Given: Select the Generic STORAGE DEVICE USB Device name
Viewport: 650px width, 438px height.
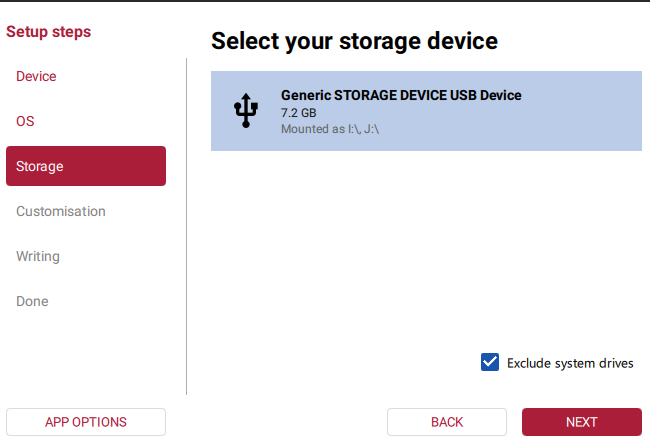Looking at the screenshot, I should [x=401, y=95].
